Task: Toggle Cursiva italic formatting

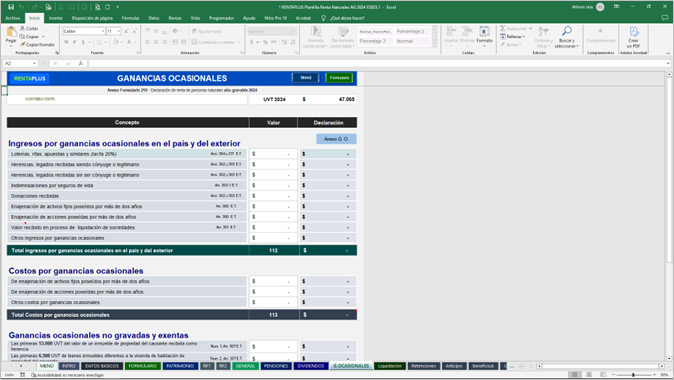Action: 74,42
